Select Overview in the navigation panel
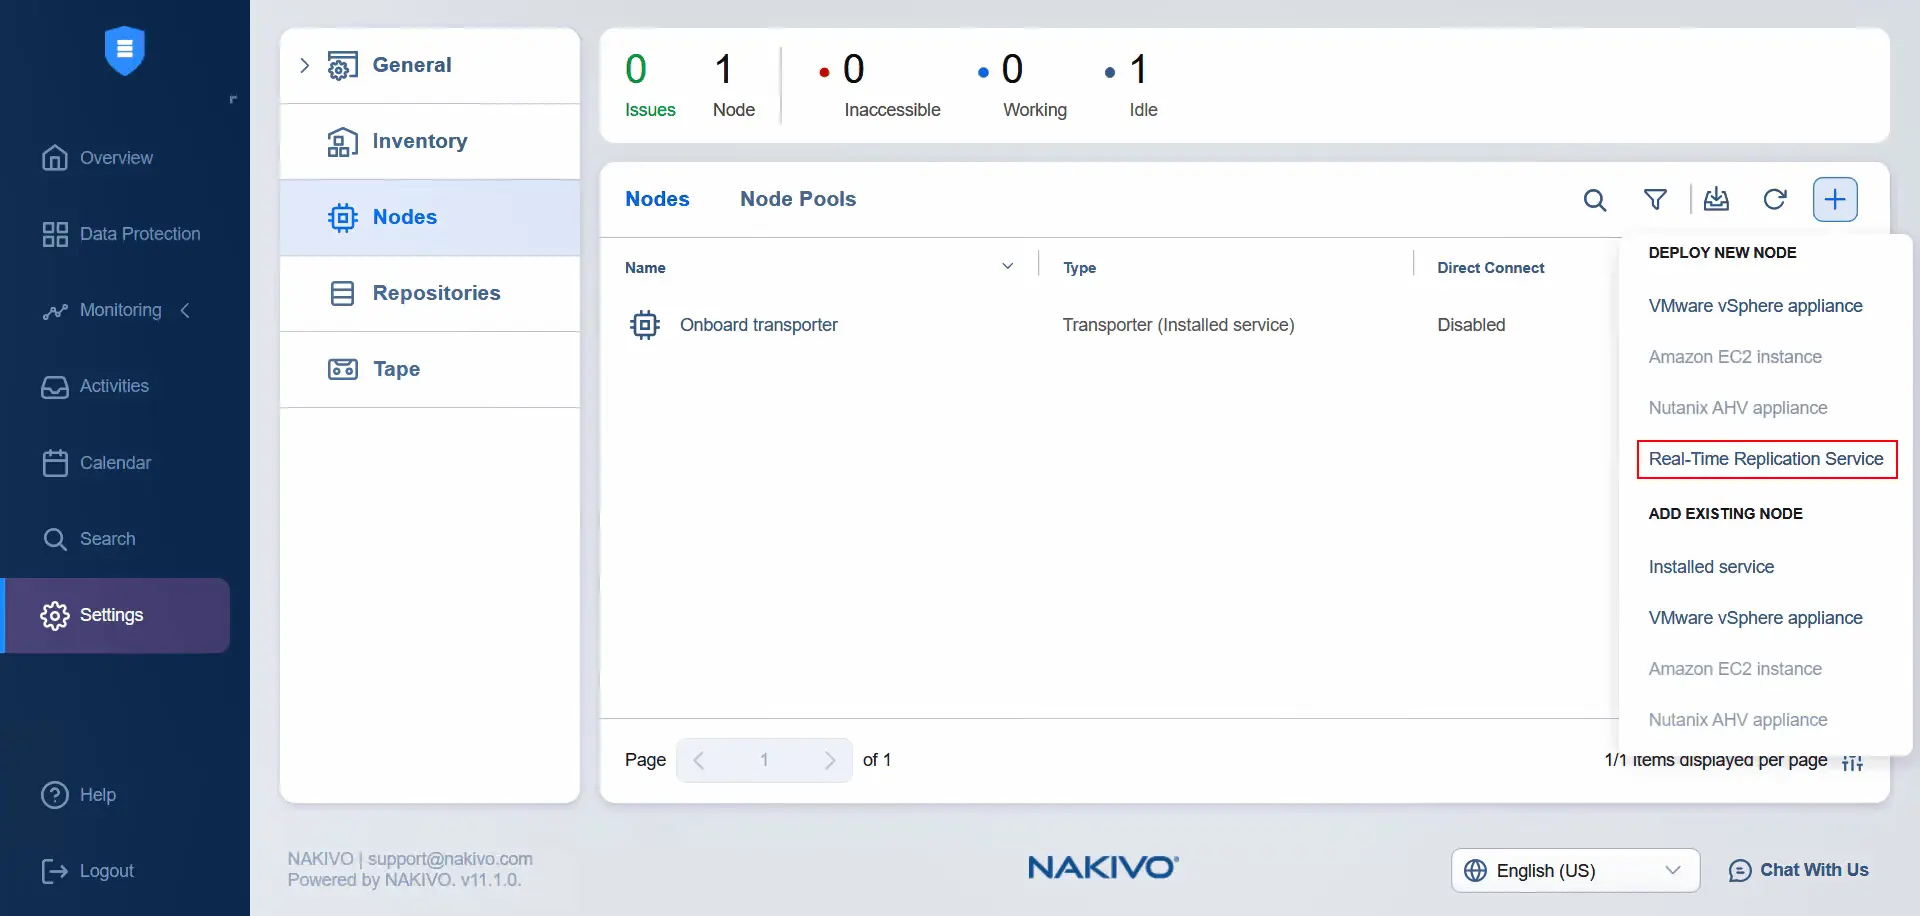The image size is (1920, 916). point(117,157)
